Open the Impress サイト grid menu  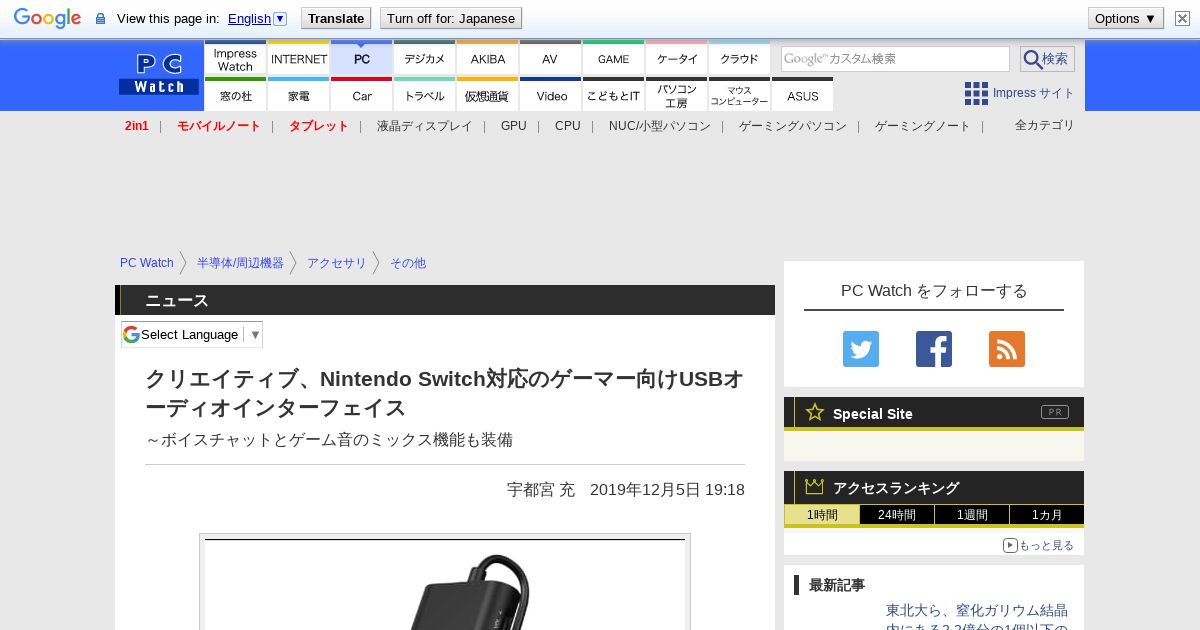(x=1019, y=93)
